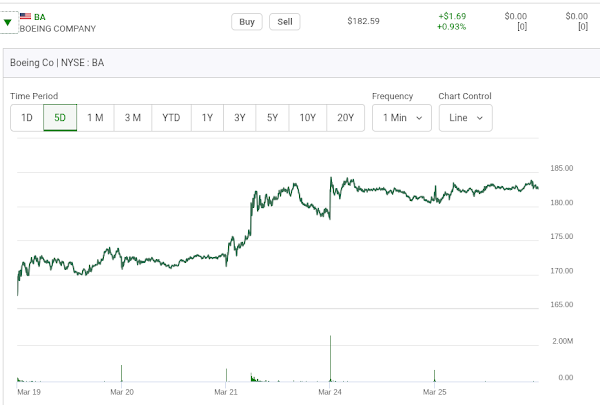Collapse the BA row green arrow
The image size is (600, 405).
[x=9, y=22]
